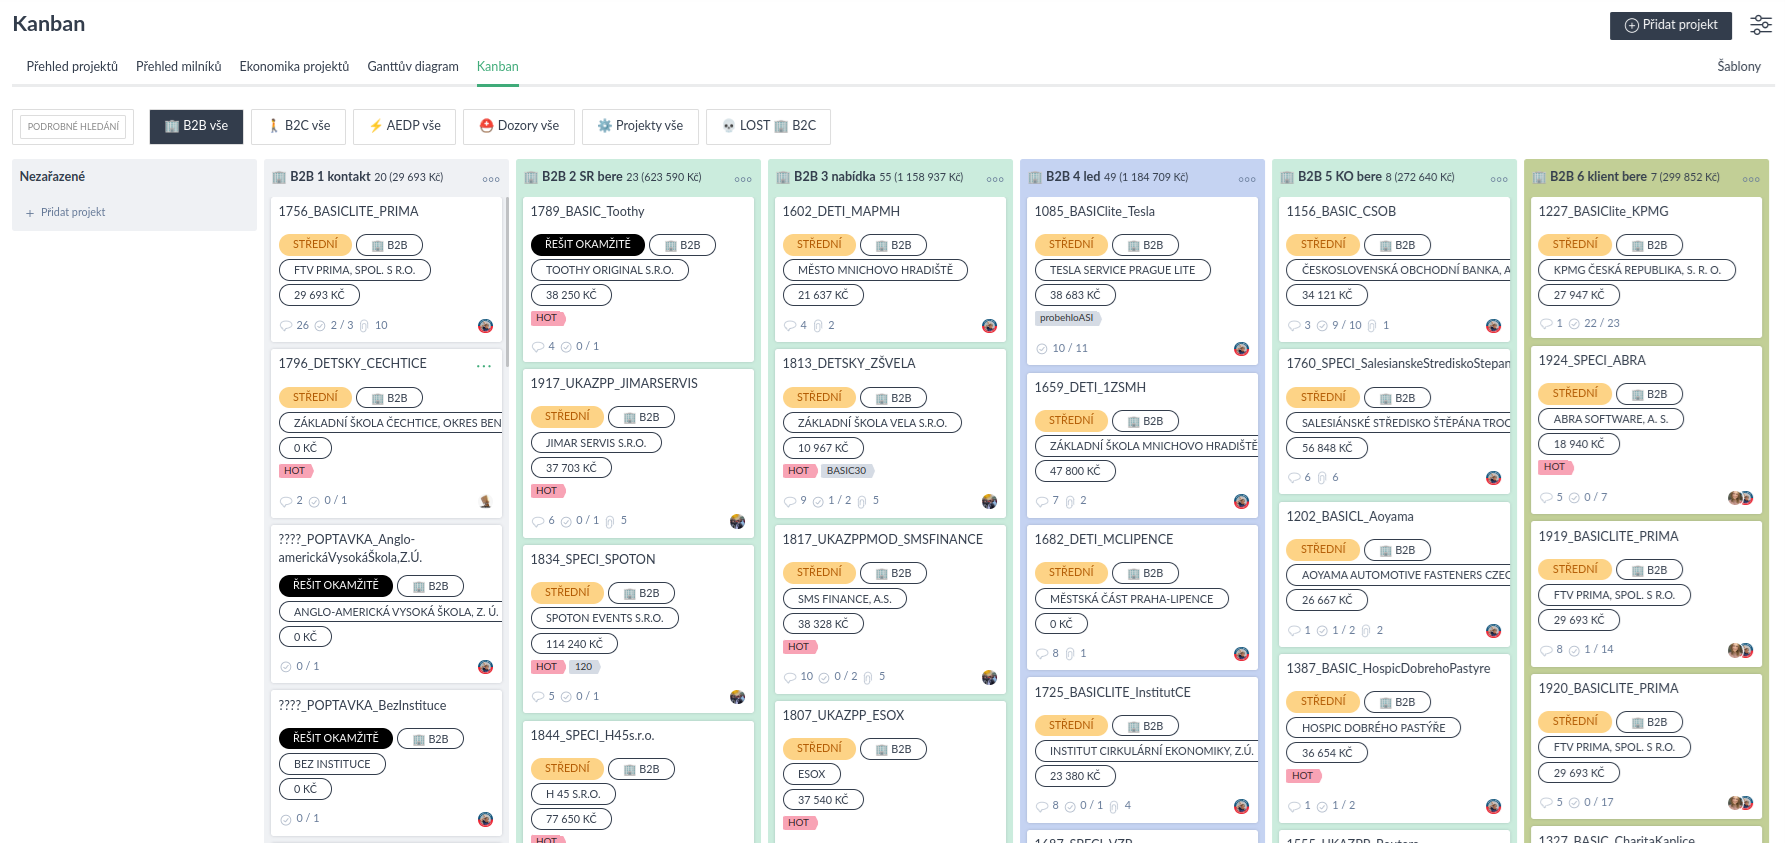Switch to the Ganttův diagram tab
Screen dimensions: 1785x843
tap(412, 67)
